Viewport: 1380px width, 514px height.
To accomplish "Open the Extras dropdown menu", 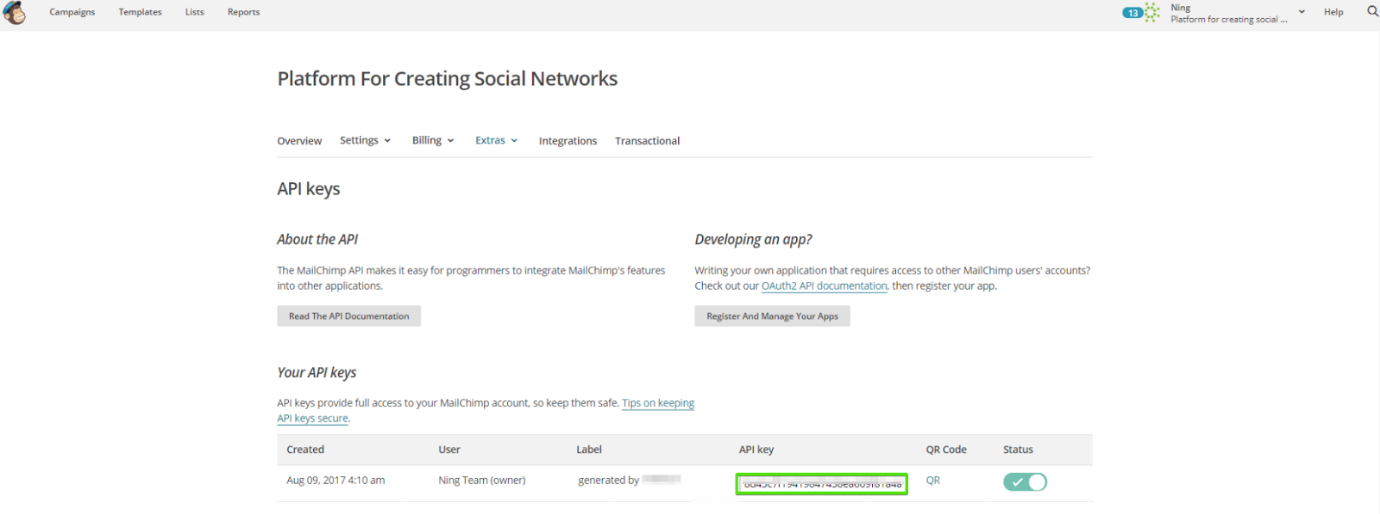I will 496,141.
